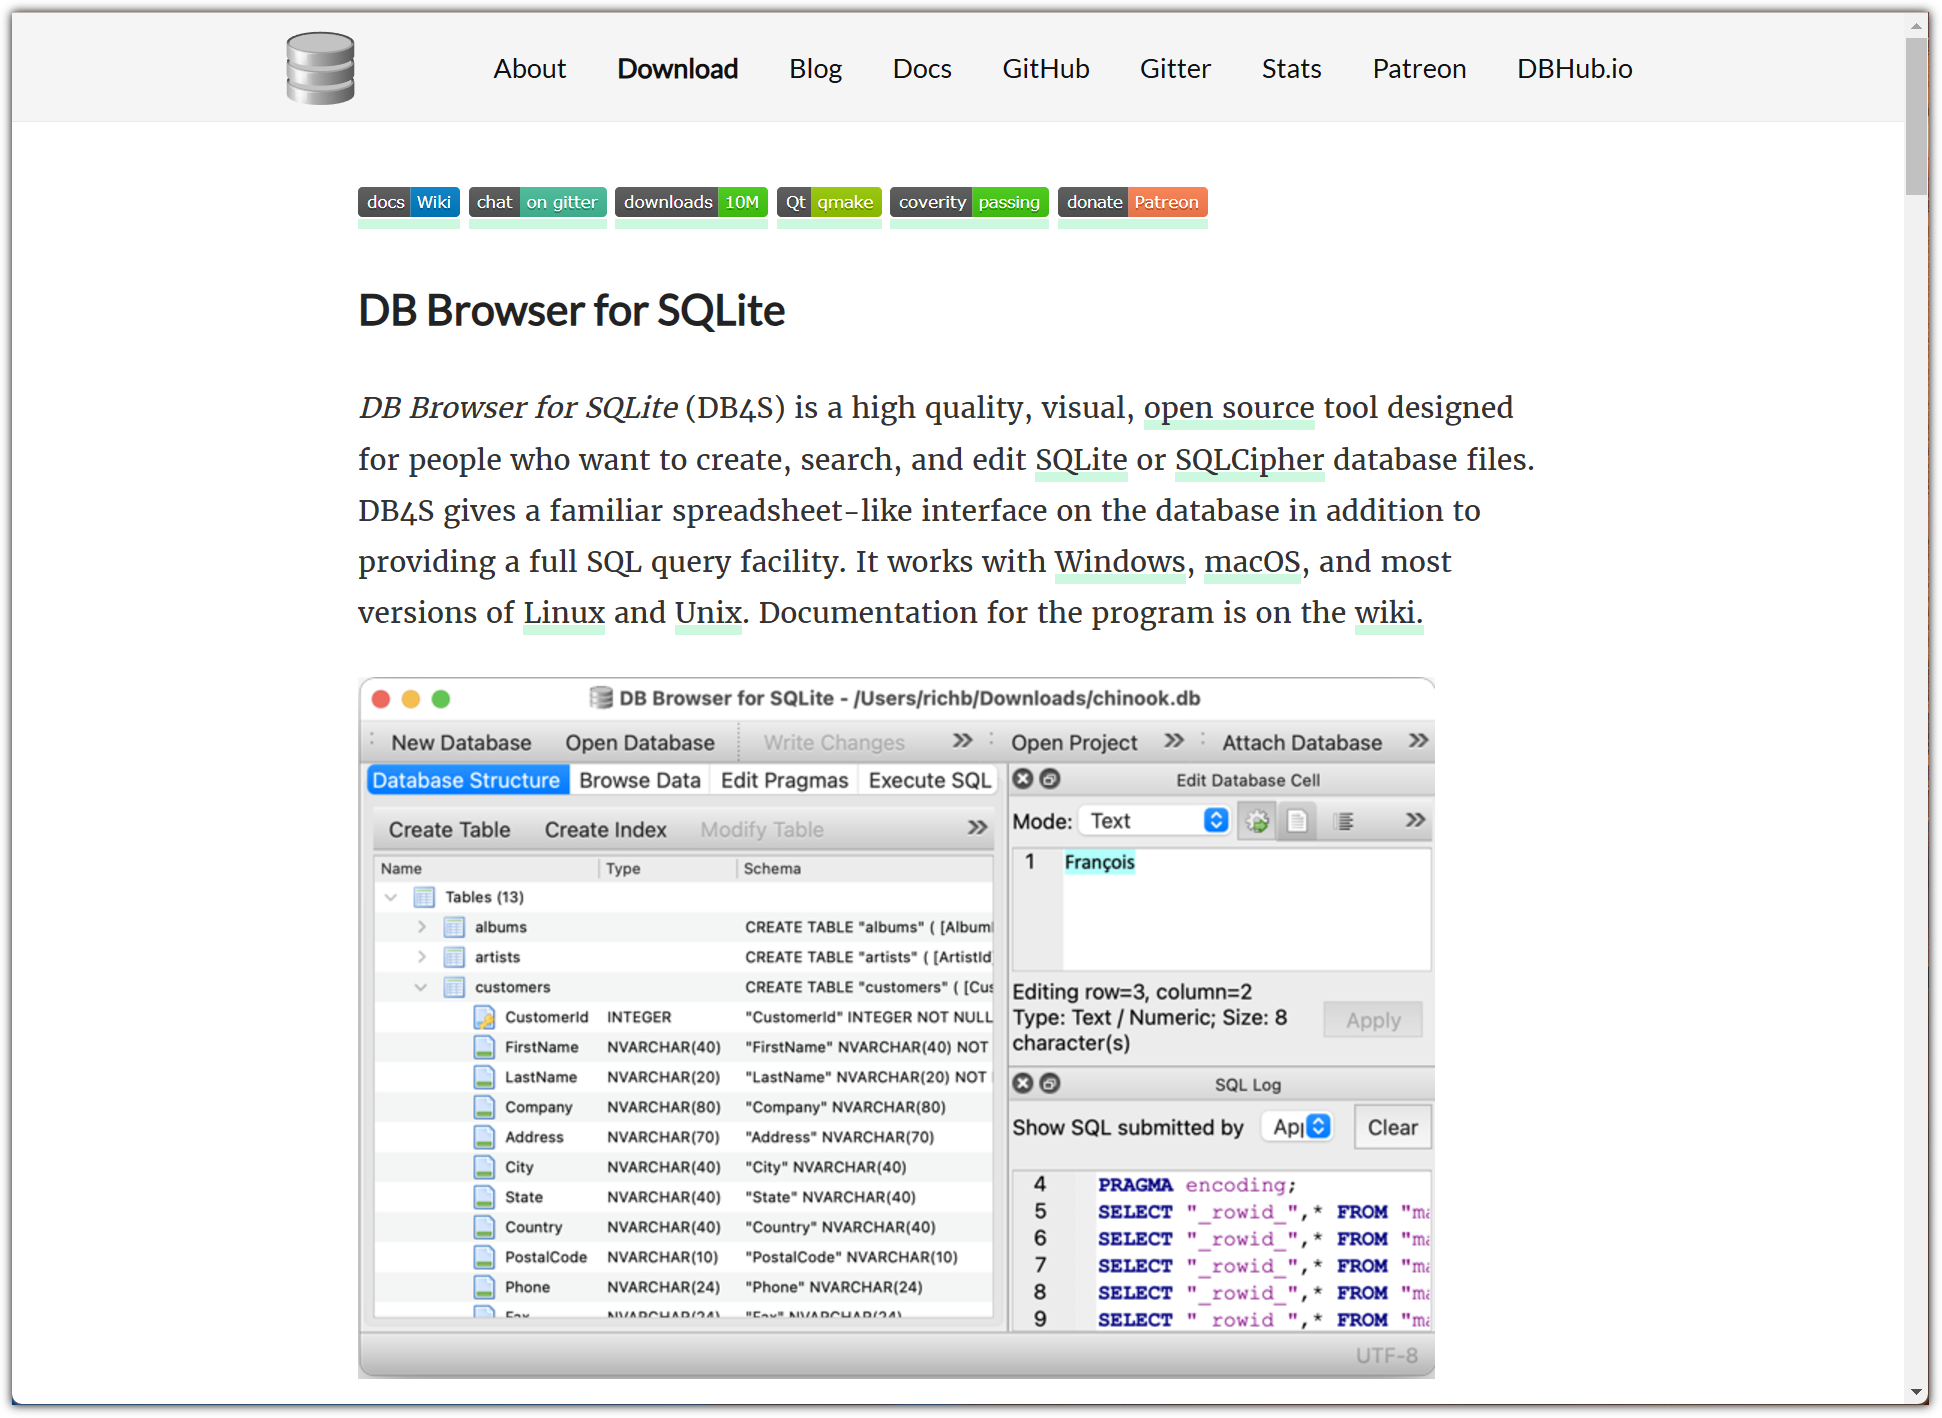
Task: Click the Linux hyperlink
Action: pos(564,613)
